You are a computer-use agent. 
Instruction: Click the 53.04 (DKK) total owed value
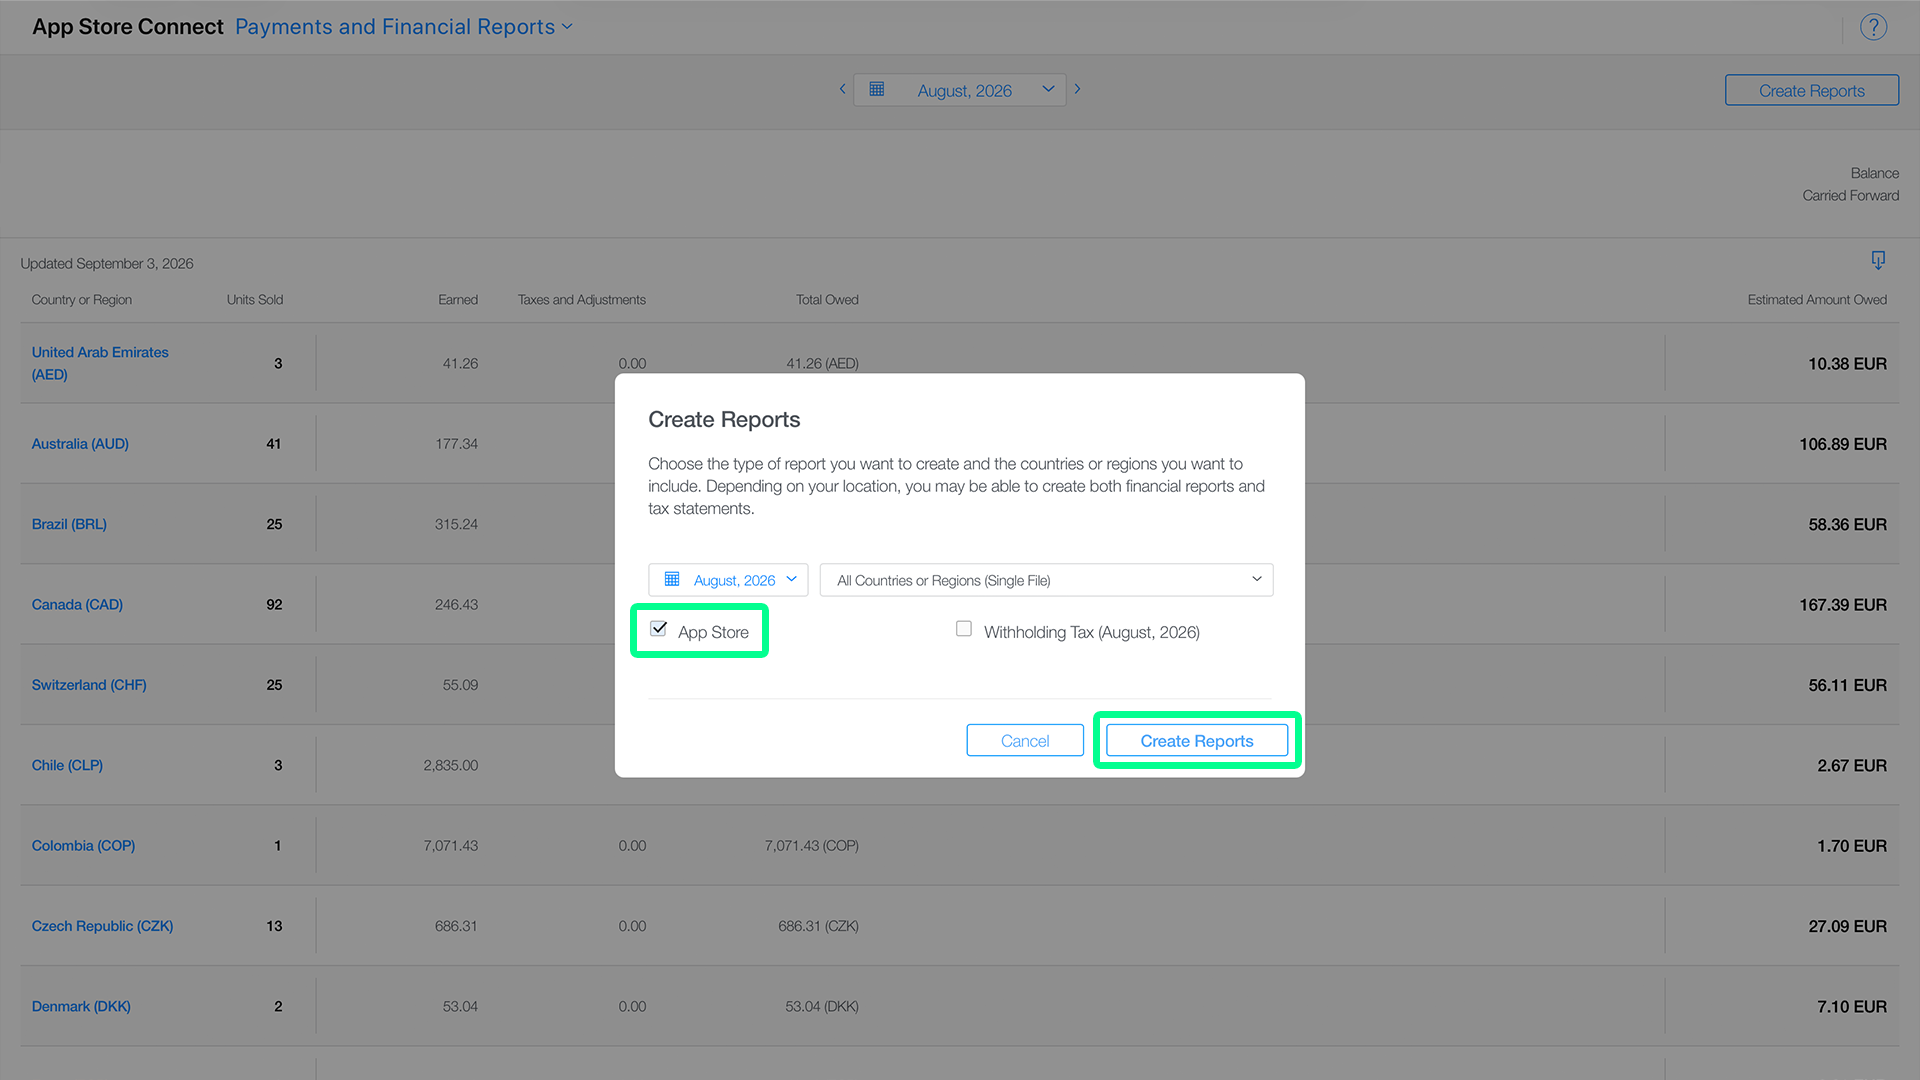[x=822, y=1007]
